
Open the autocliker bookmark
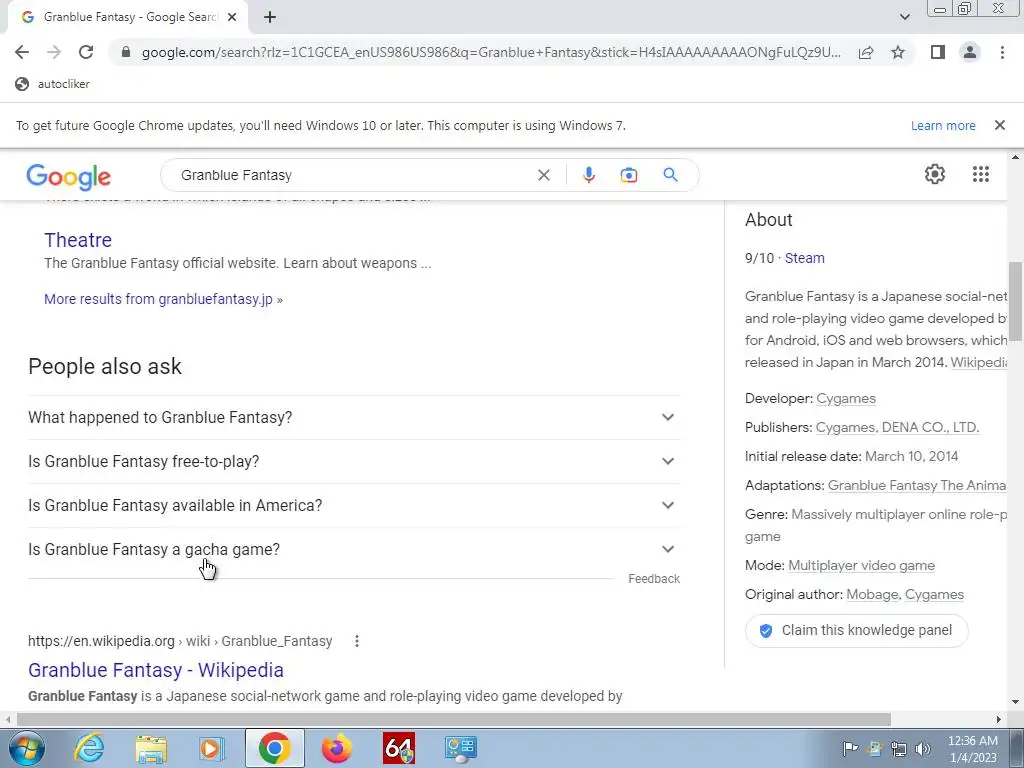pyautogui.click(x=52, y=84)
